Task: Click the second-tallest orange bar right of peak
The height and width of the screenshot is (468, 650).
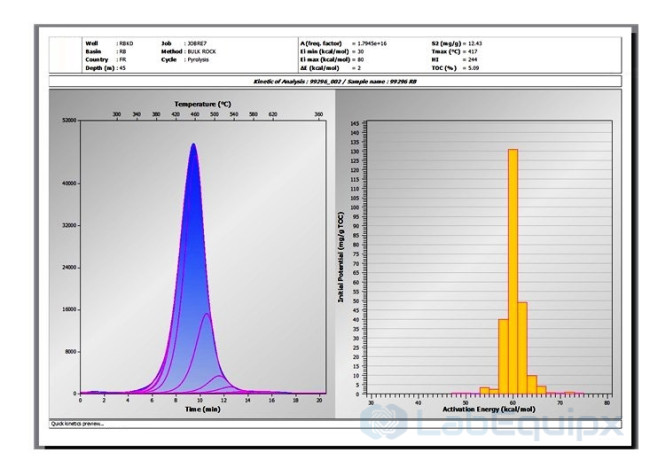Action: (x=523, y=347)
